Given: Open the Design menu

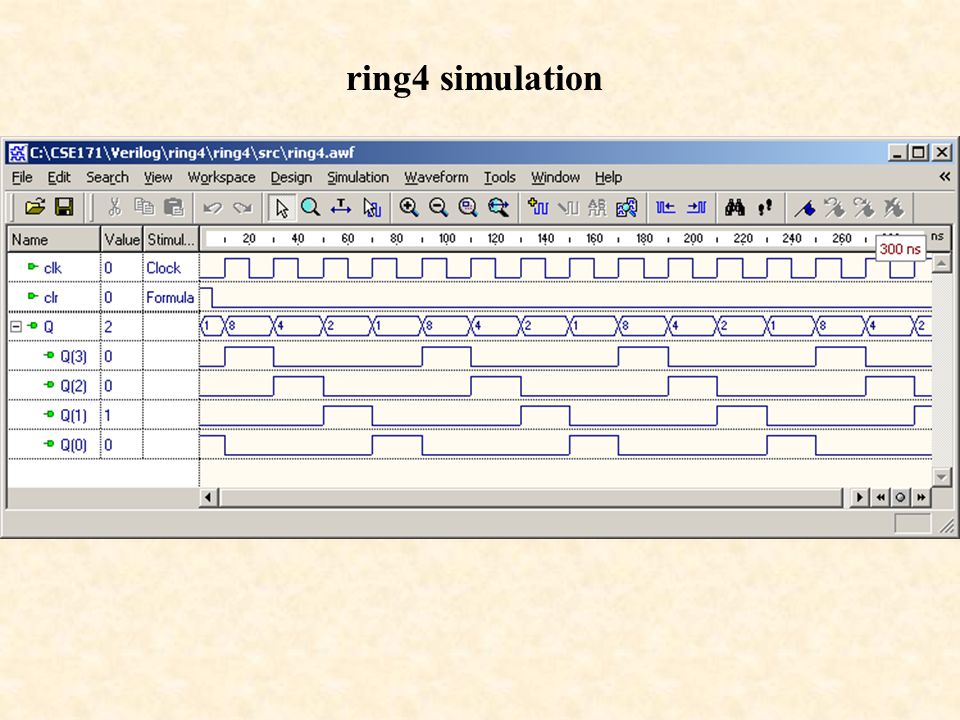Looking at the screenshot, I should pos(291,178).
